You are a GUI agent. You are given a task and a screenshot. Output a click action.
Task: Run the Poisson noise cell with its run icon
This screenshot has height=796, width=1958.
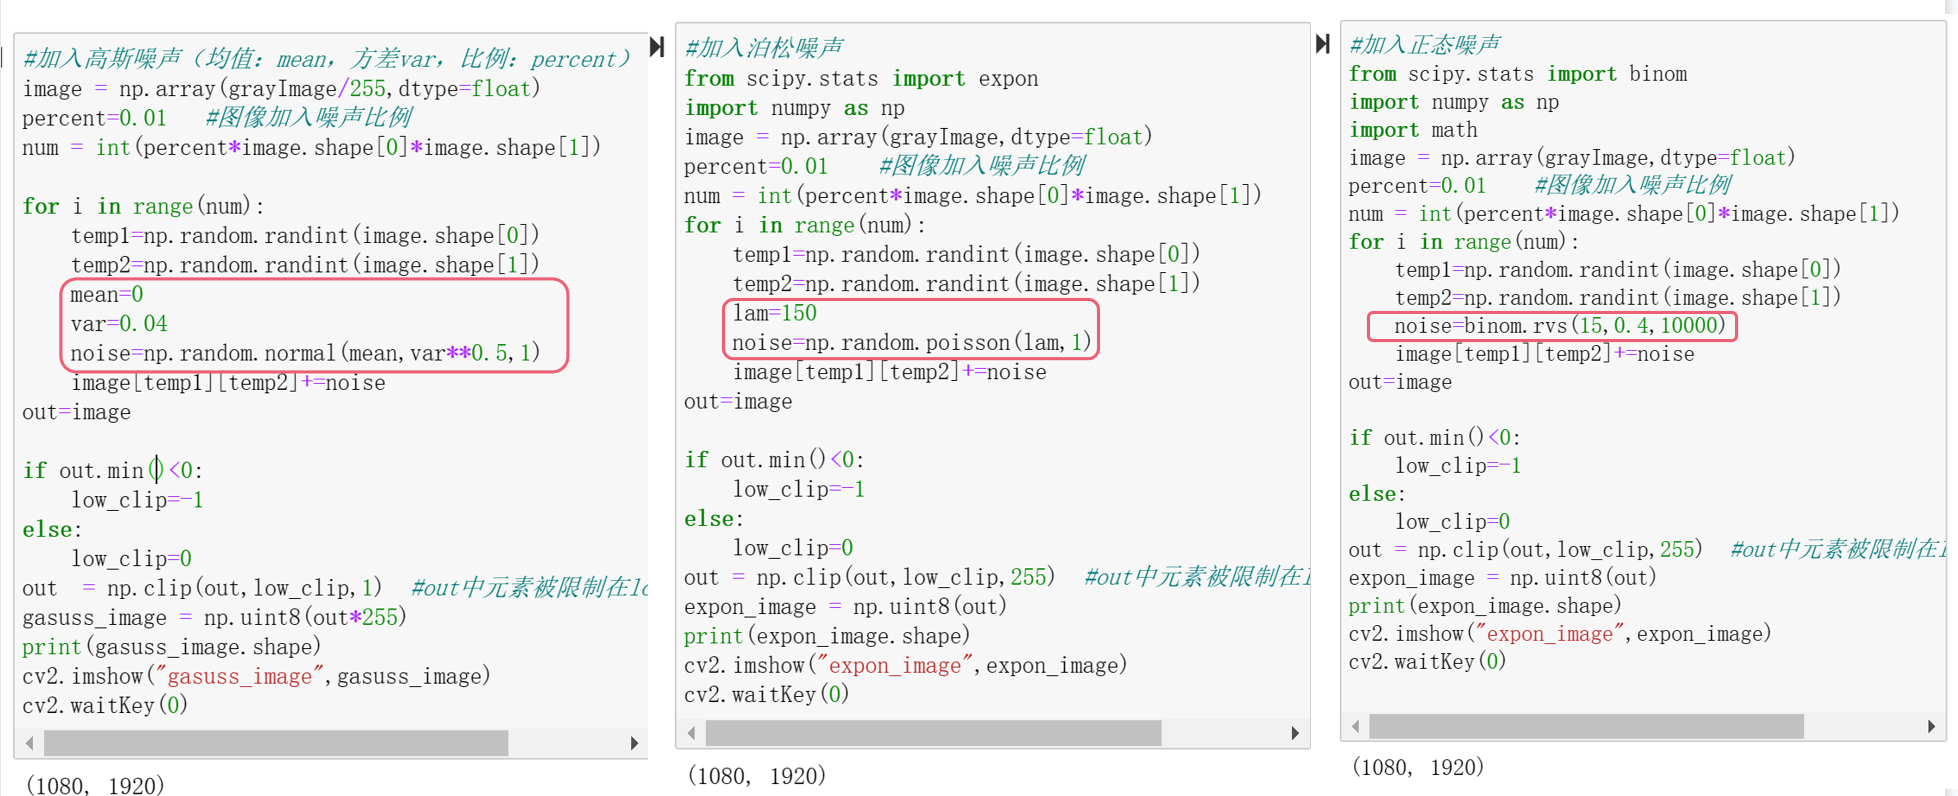tap(657, 46)
